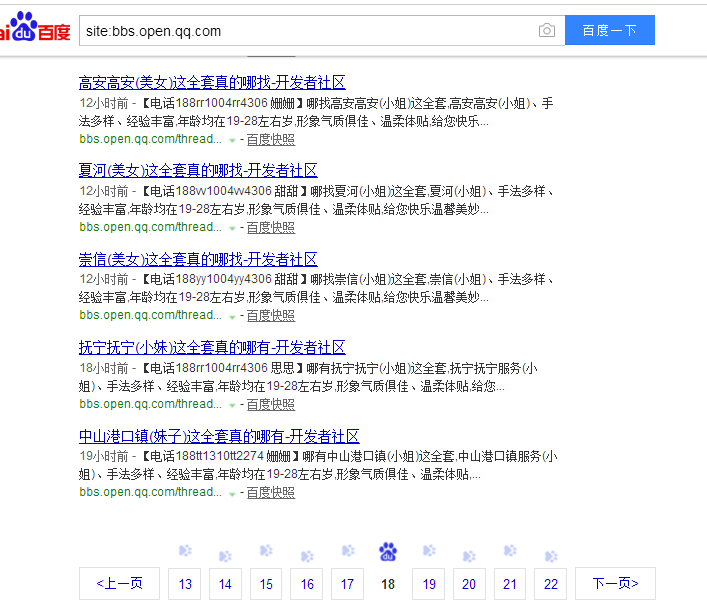Viewport: 707px width, 612px height.
Task: Open result 中山港口镇(妹子) 开发者社区
Action: 219,436
